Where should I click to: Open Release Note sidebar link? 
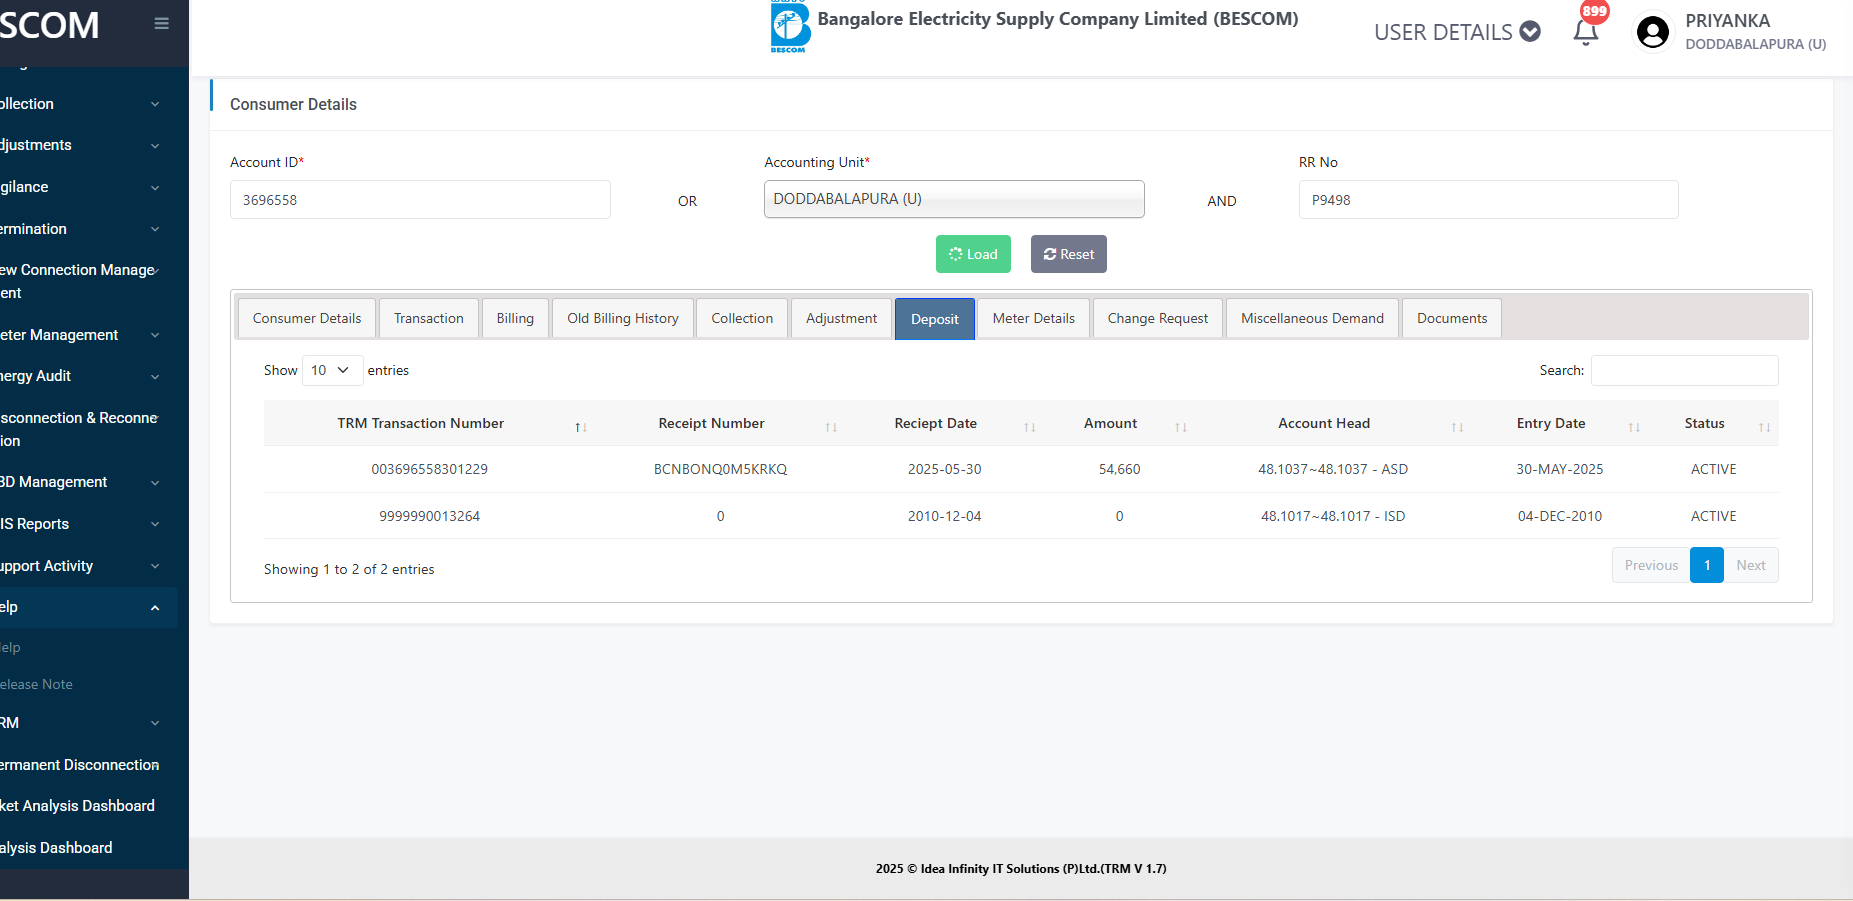click(37, 684)
